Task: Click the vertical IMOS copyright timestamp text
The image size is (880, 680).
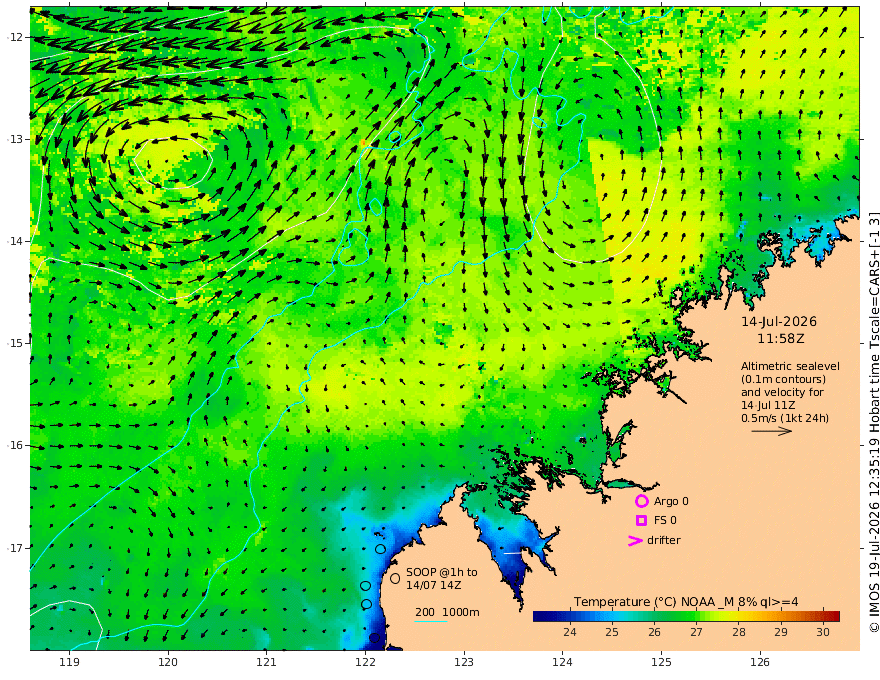Action: [x=873, y=421]
